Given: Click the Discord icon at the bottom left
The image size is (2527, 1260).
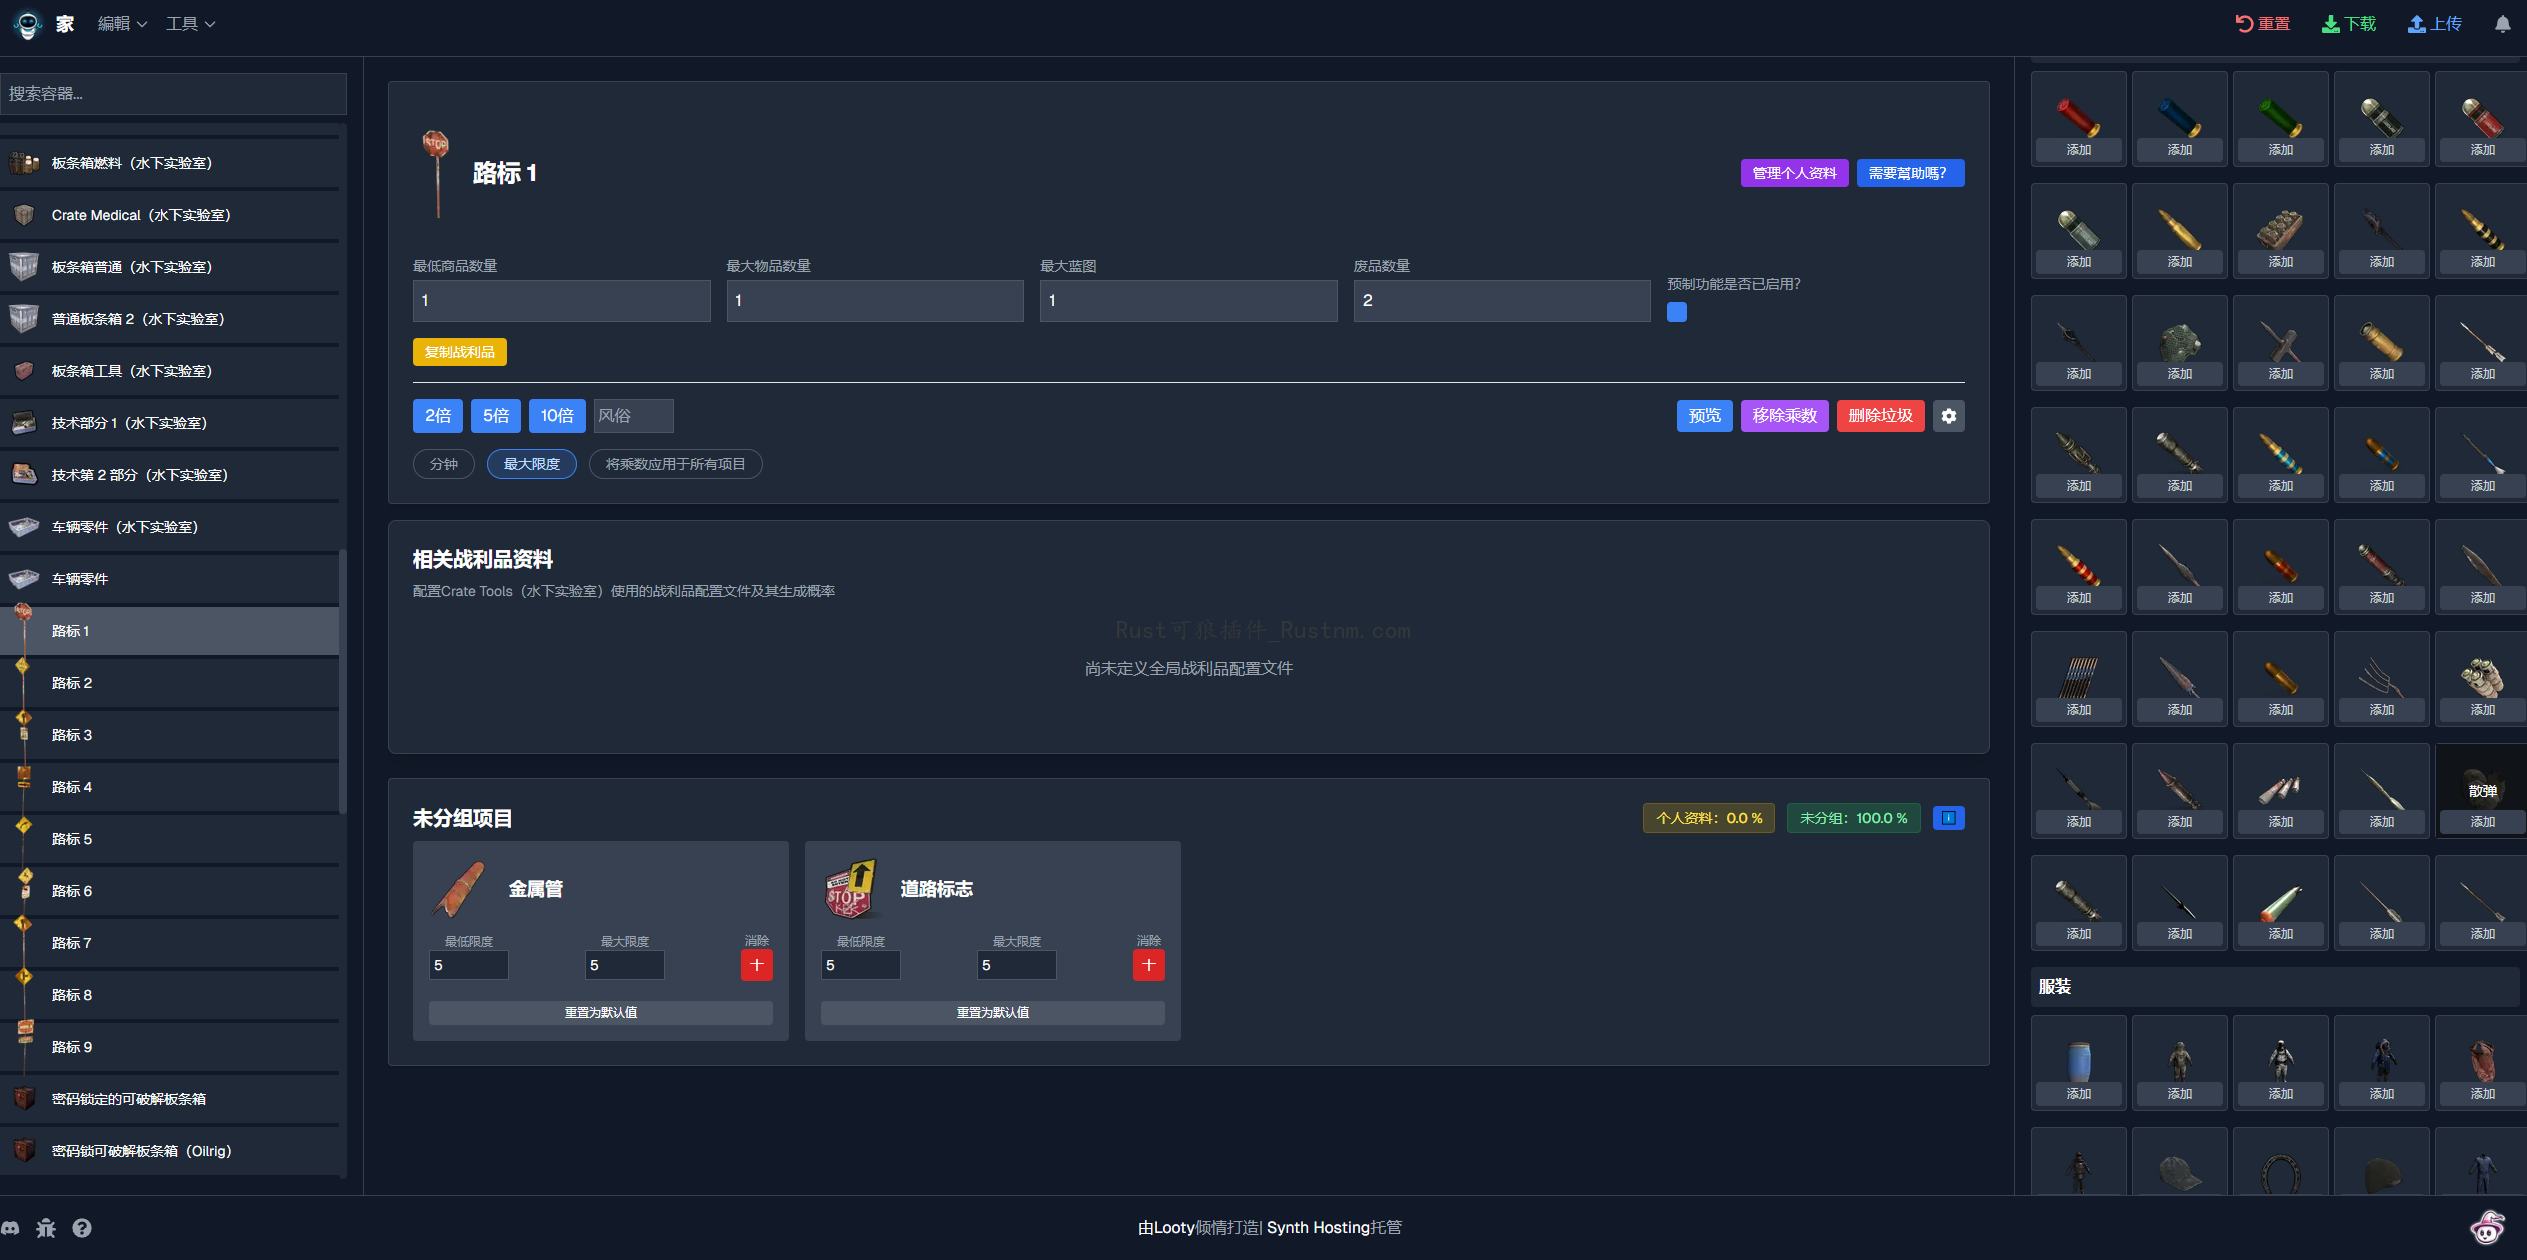Looking at the screenshot, I should tap(13, 1228).
